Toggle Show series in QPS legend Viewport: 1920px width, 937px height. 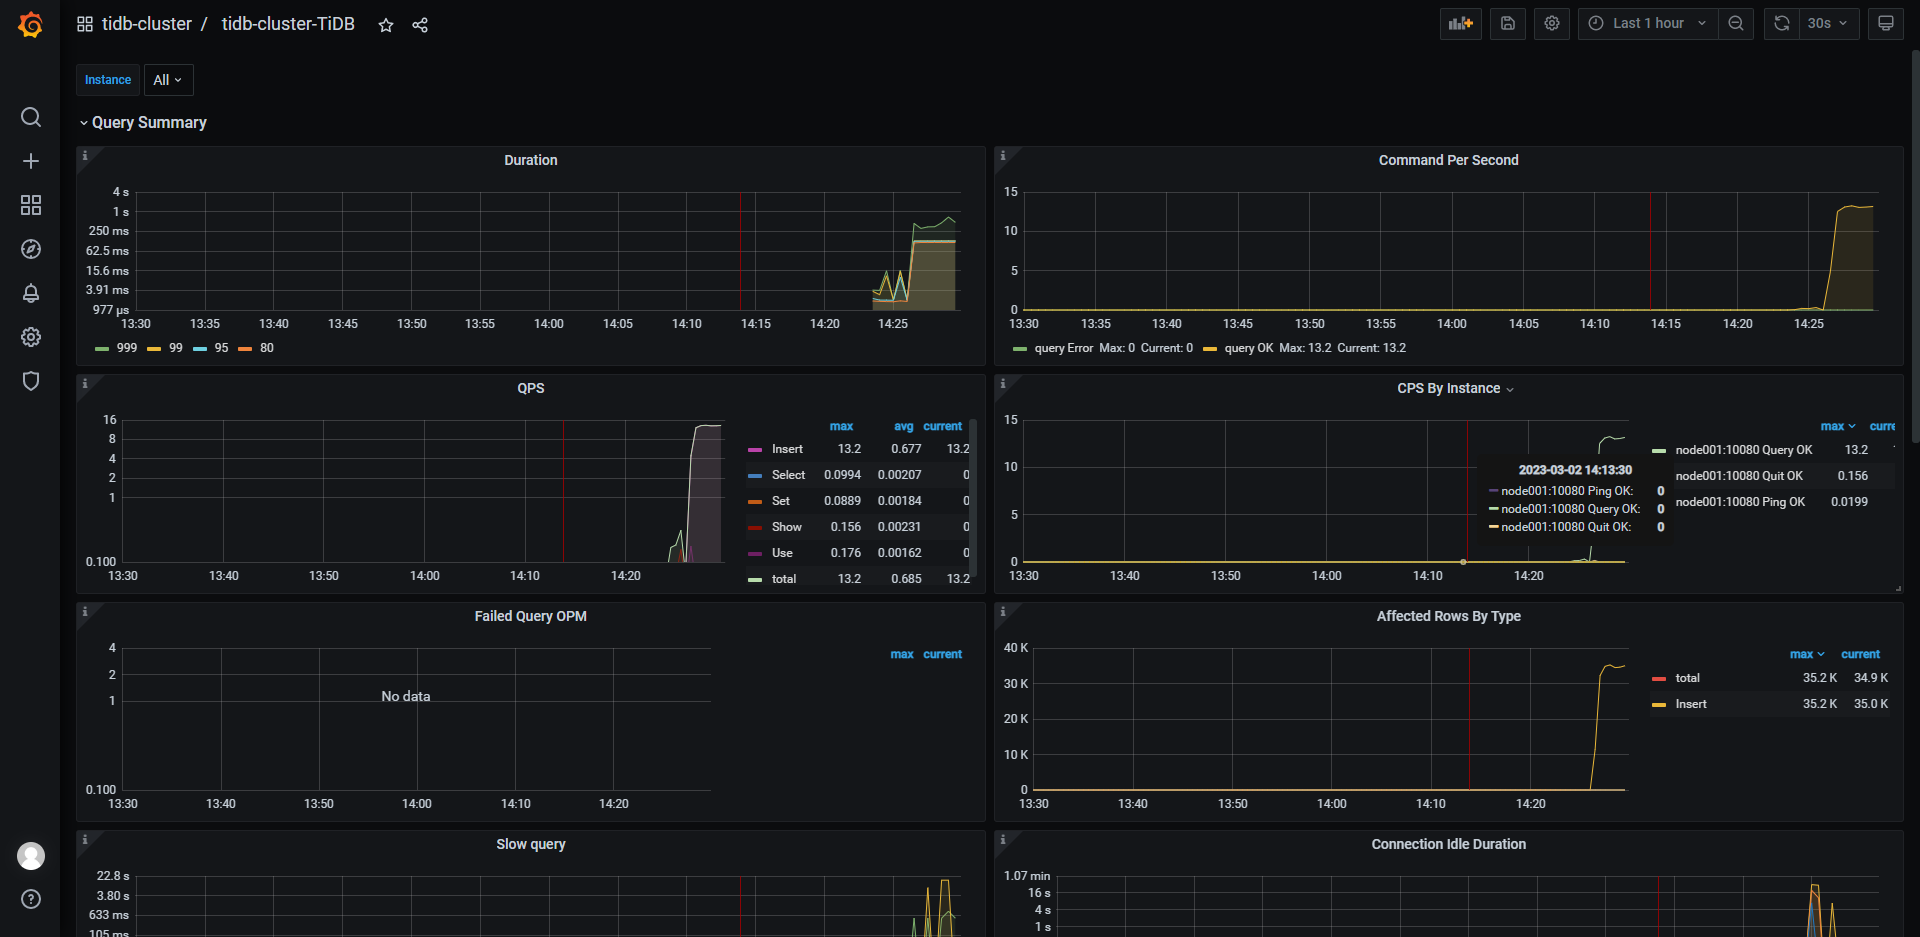click(x=786, y=527)
